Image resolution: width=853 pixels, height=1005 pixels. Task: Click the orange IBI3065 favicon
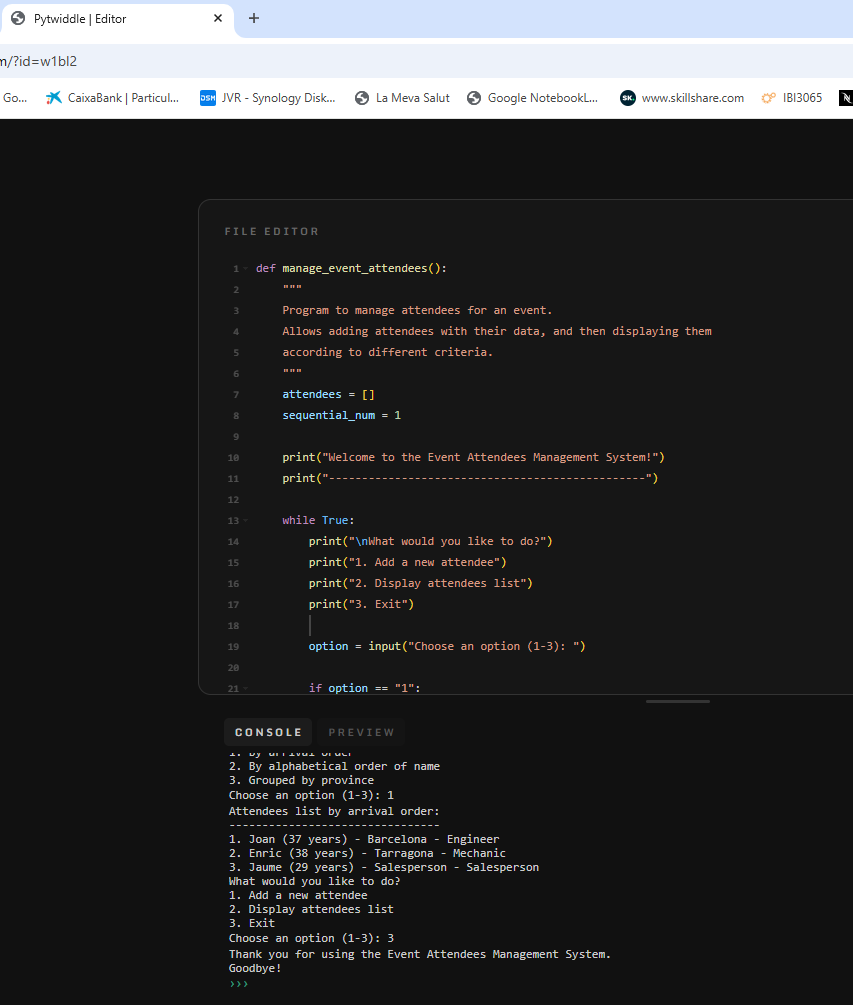pos(768,98)
